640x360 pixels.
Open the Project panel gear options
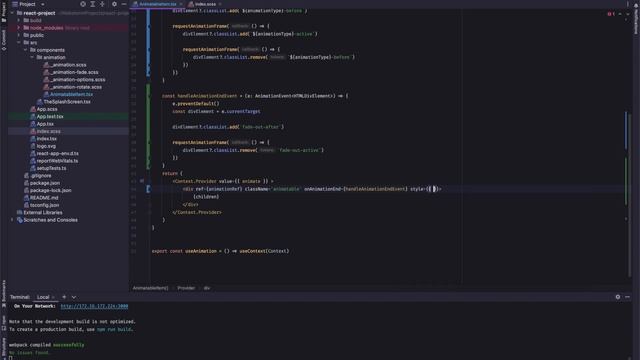coord(114,4)
